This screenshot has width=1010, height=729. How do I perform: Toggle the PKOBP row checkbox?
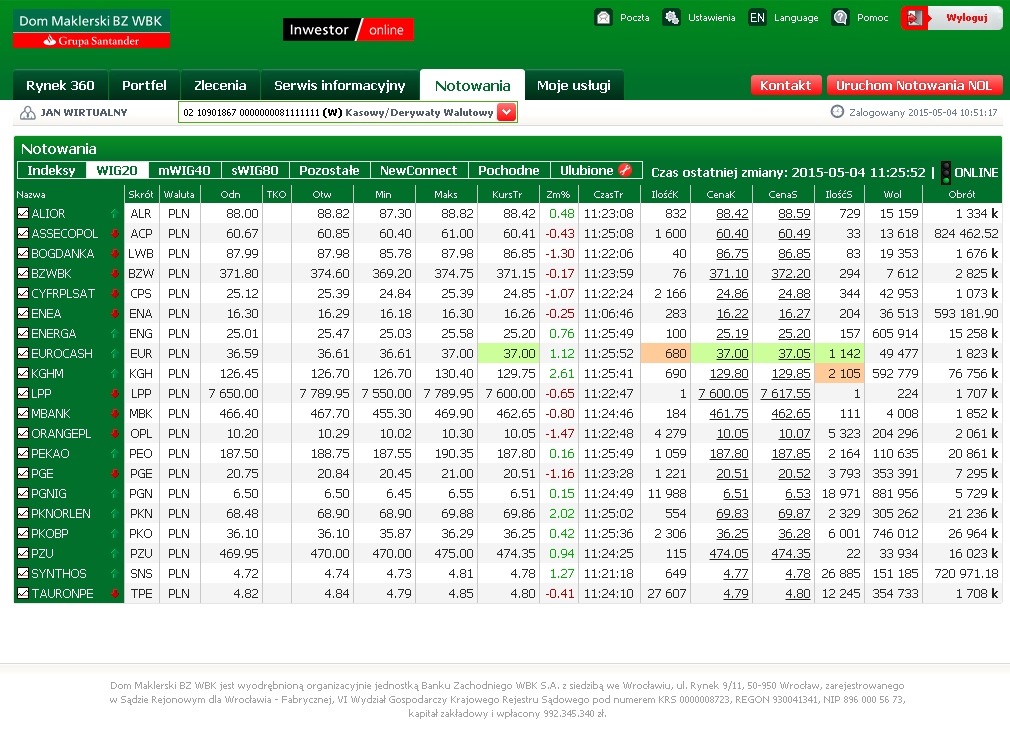tap(23, 533)
